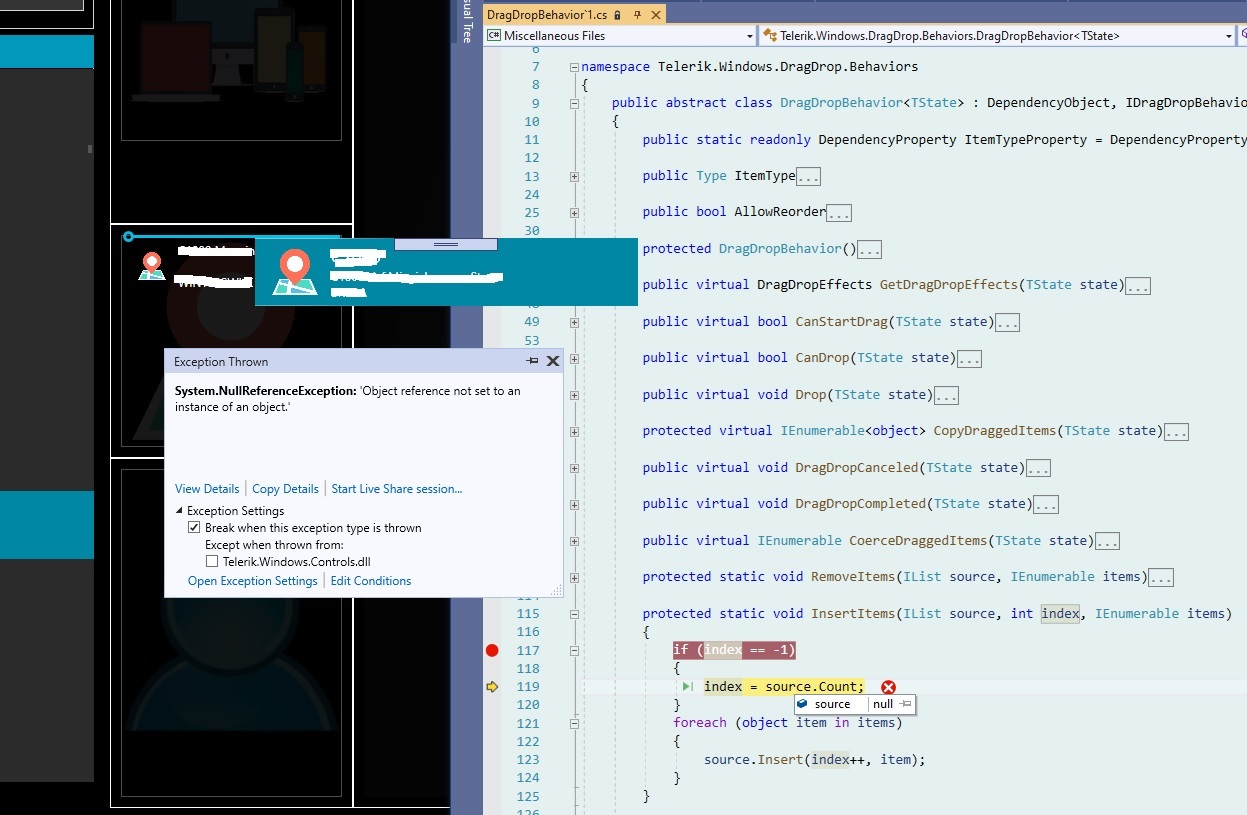Open Exception Settings link

coord(252,581)
